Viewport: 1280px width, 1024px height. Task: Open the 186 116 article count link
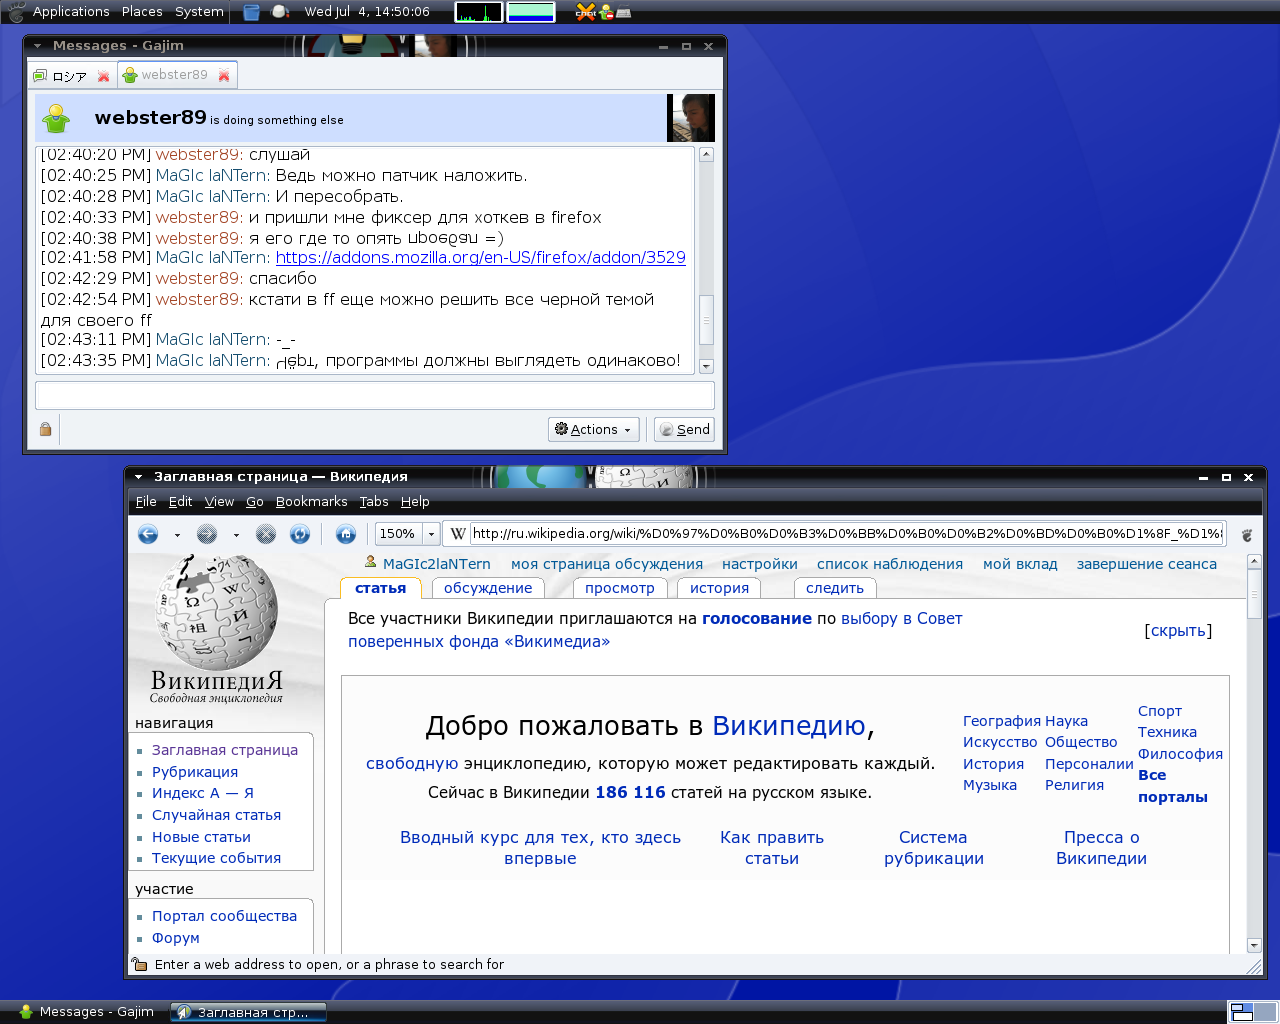pos(630,792)
